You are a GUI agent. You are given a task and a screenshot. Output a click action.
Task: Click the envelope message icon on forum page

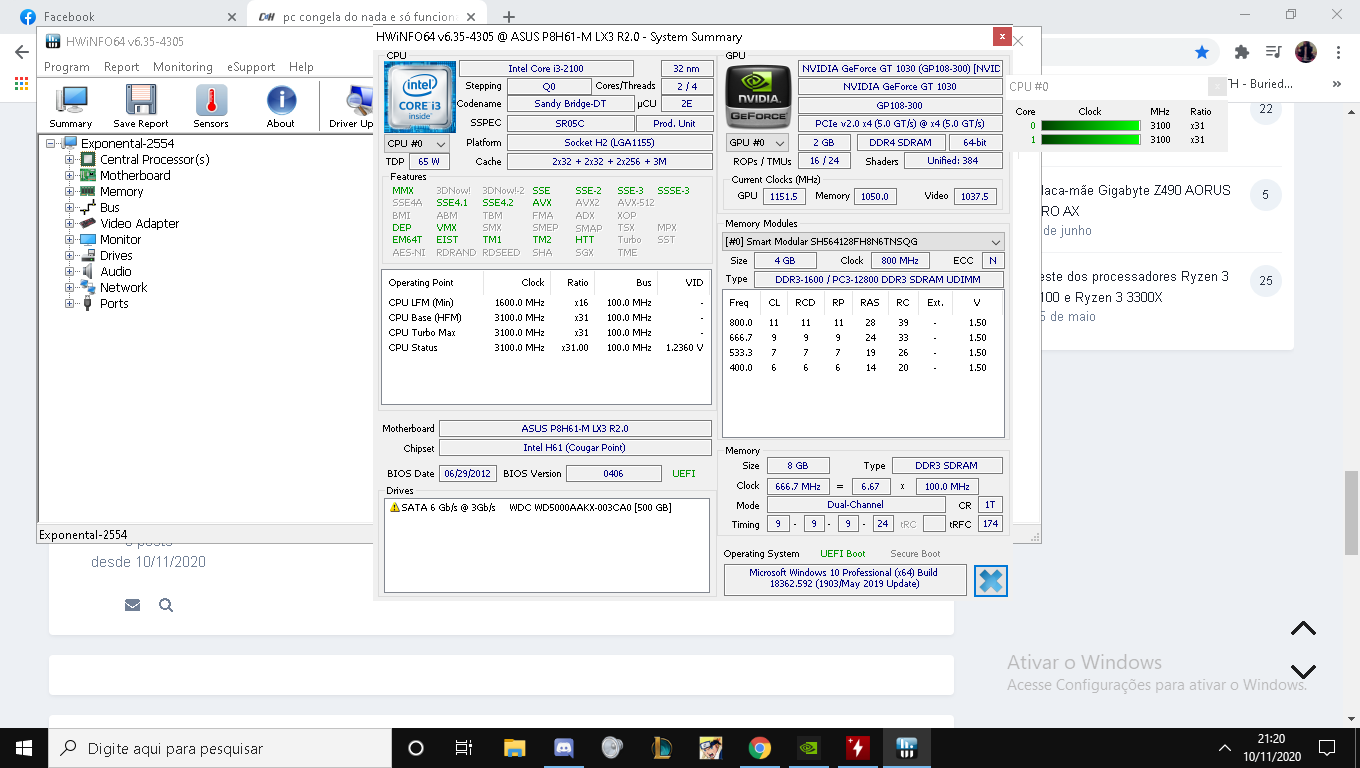132,605
